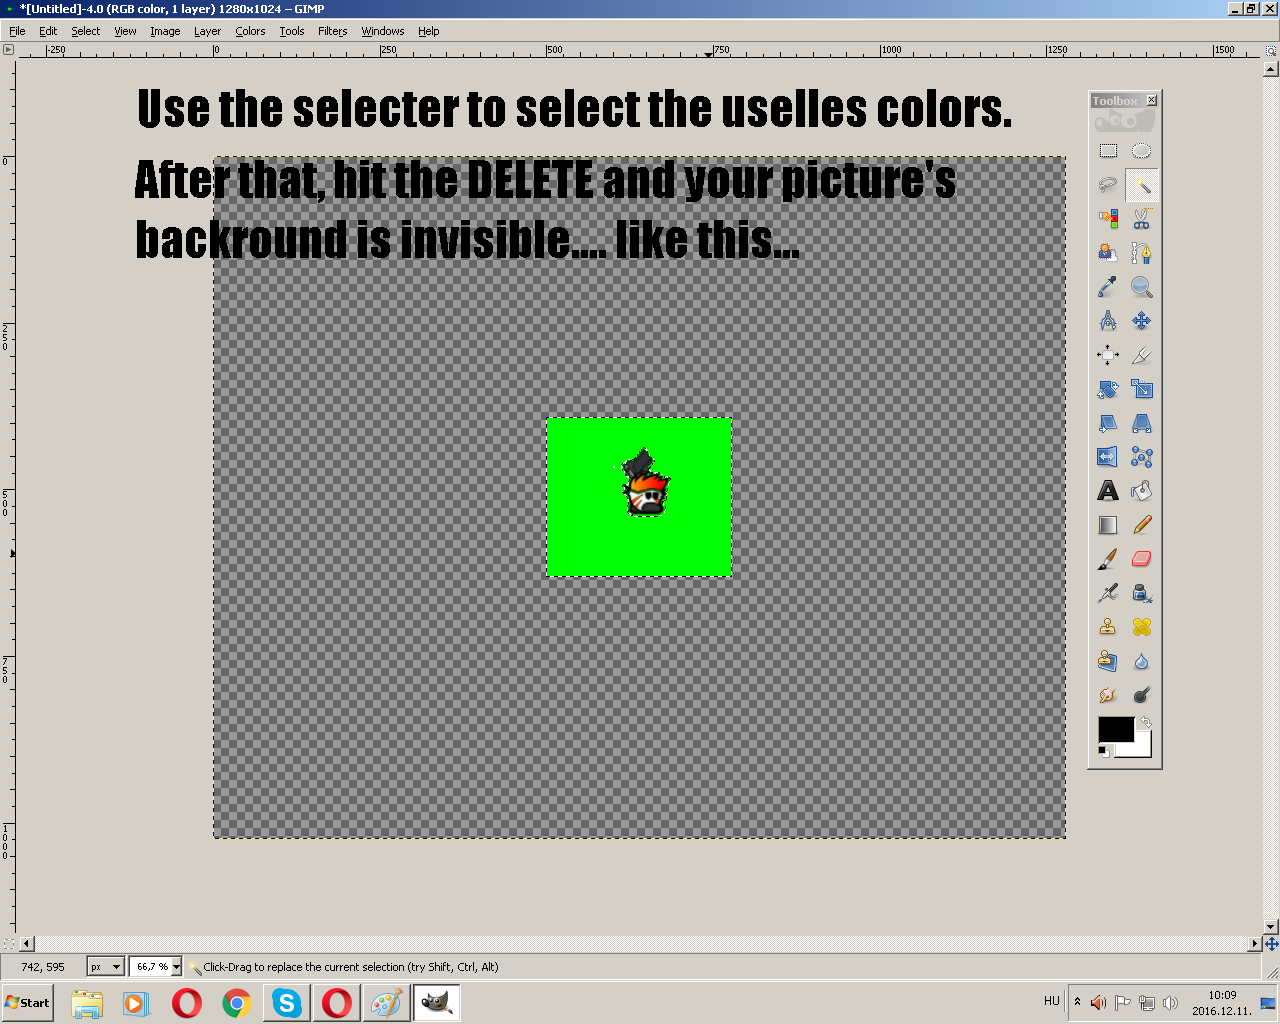Activate the Move tool
The image size is (1280, 1024).
point(1142,320)
